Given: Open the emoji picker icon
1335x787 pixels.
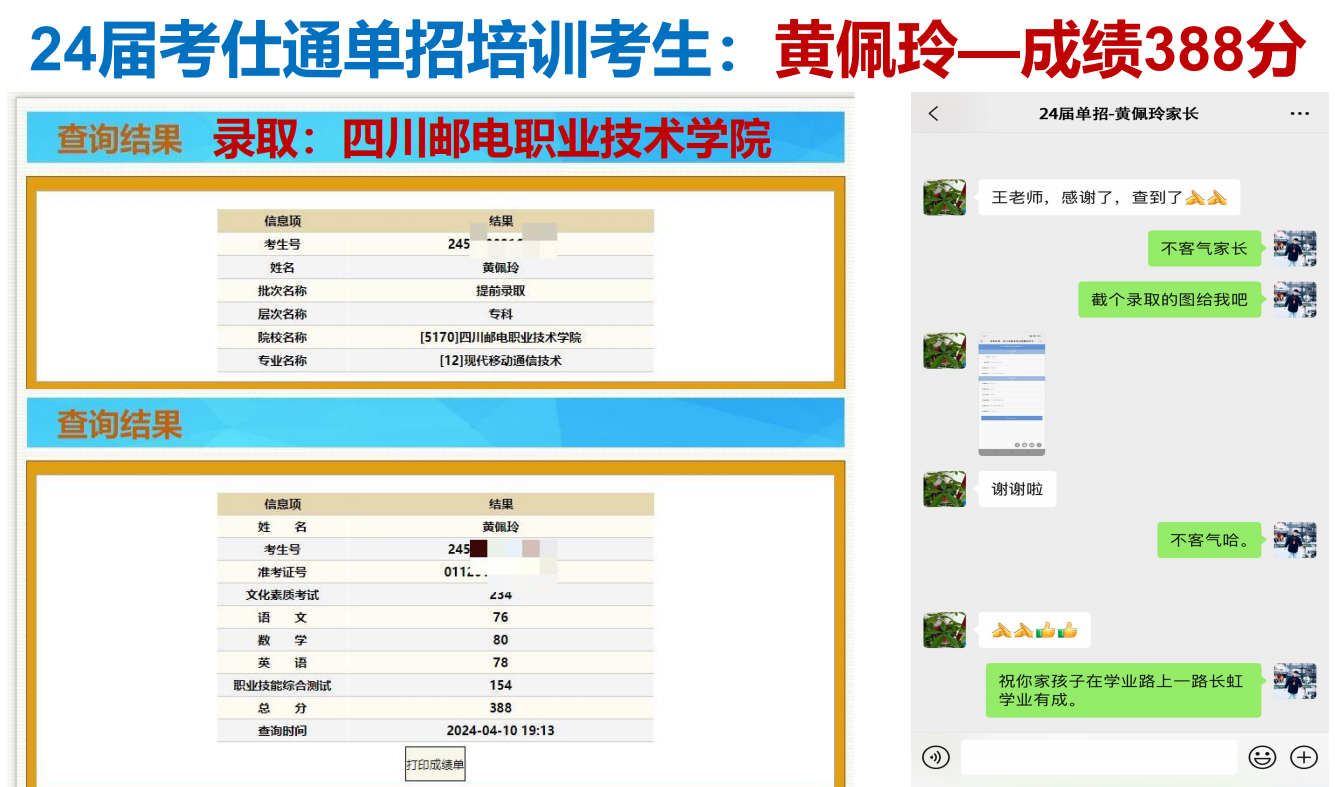Looking at the screenshot, I should pos(1263,757).
